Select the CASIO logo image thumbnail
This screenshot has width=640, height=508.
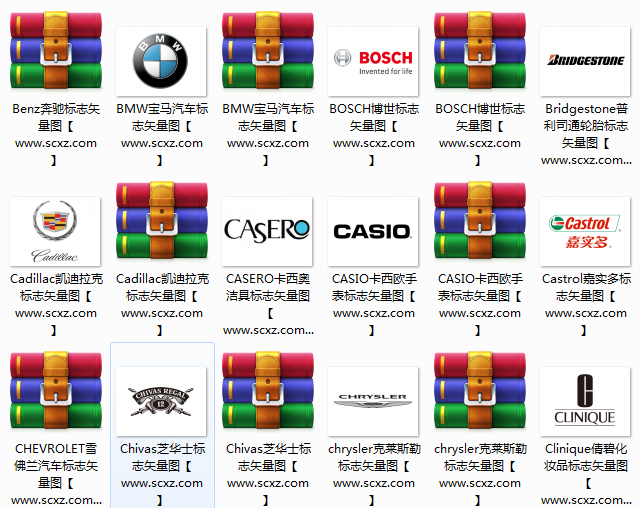[373, 231]
